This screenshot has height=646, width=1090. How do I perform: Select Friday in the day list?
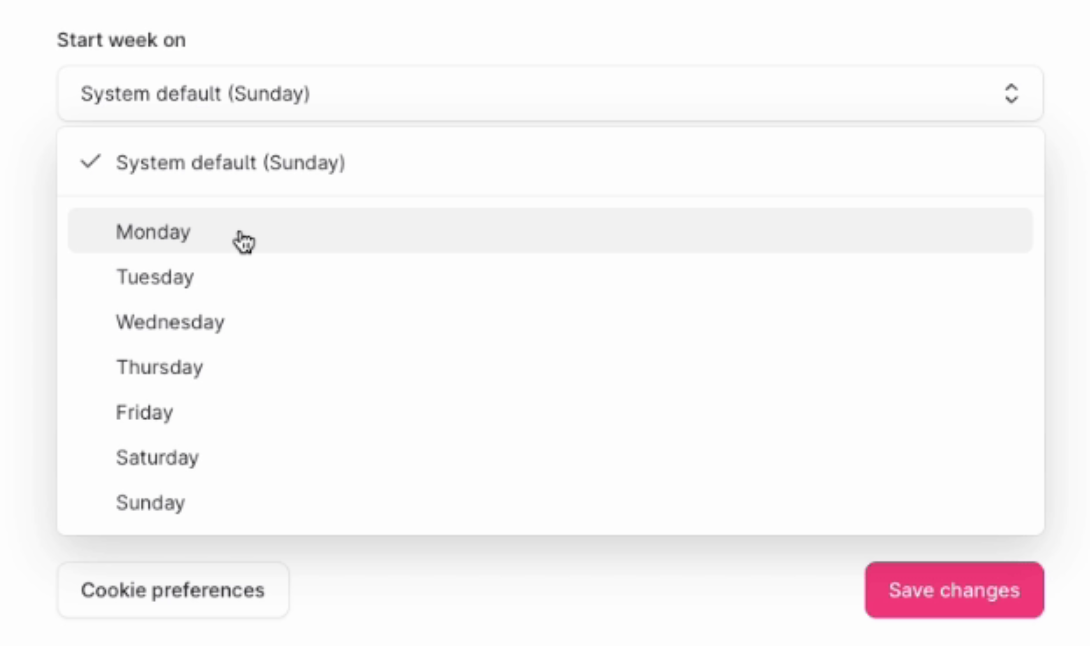pos(144,412)
